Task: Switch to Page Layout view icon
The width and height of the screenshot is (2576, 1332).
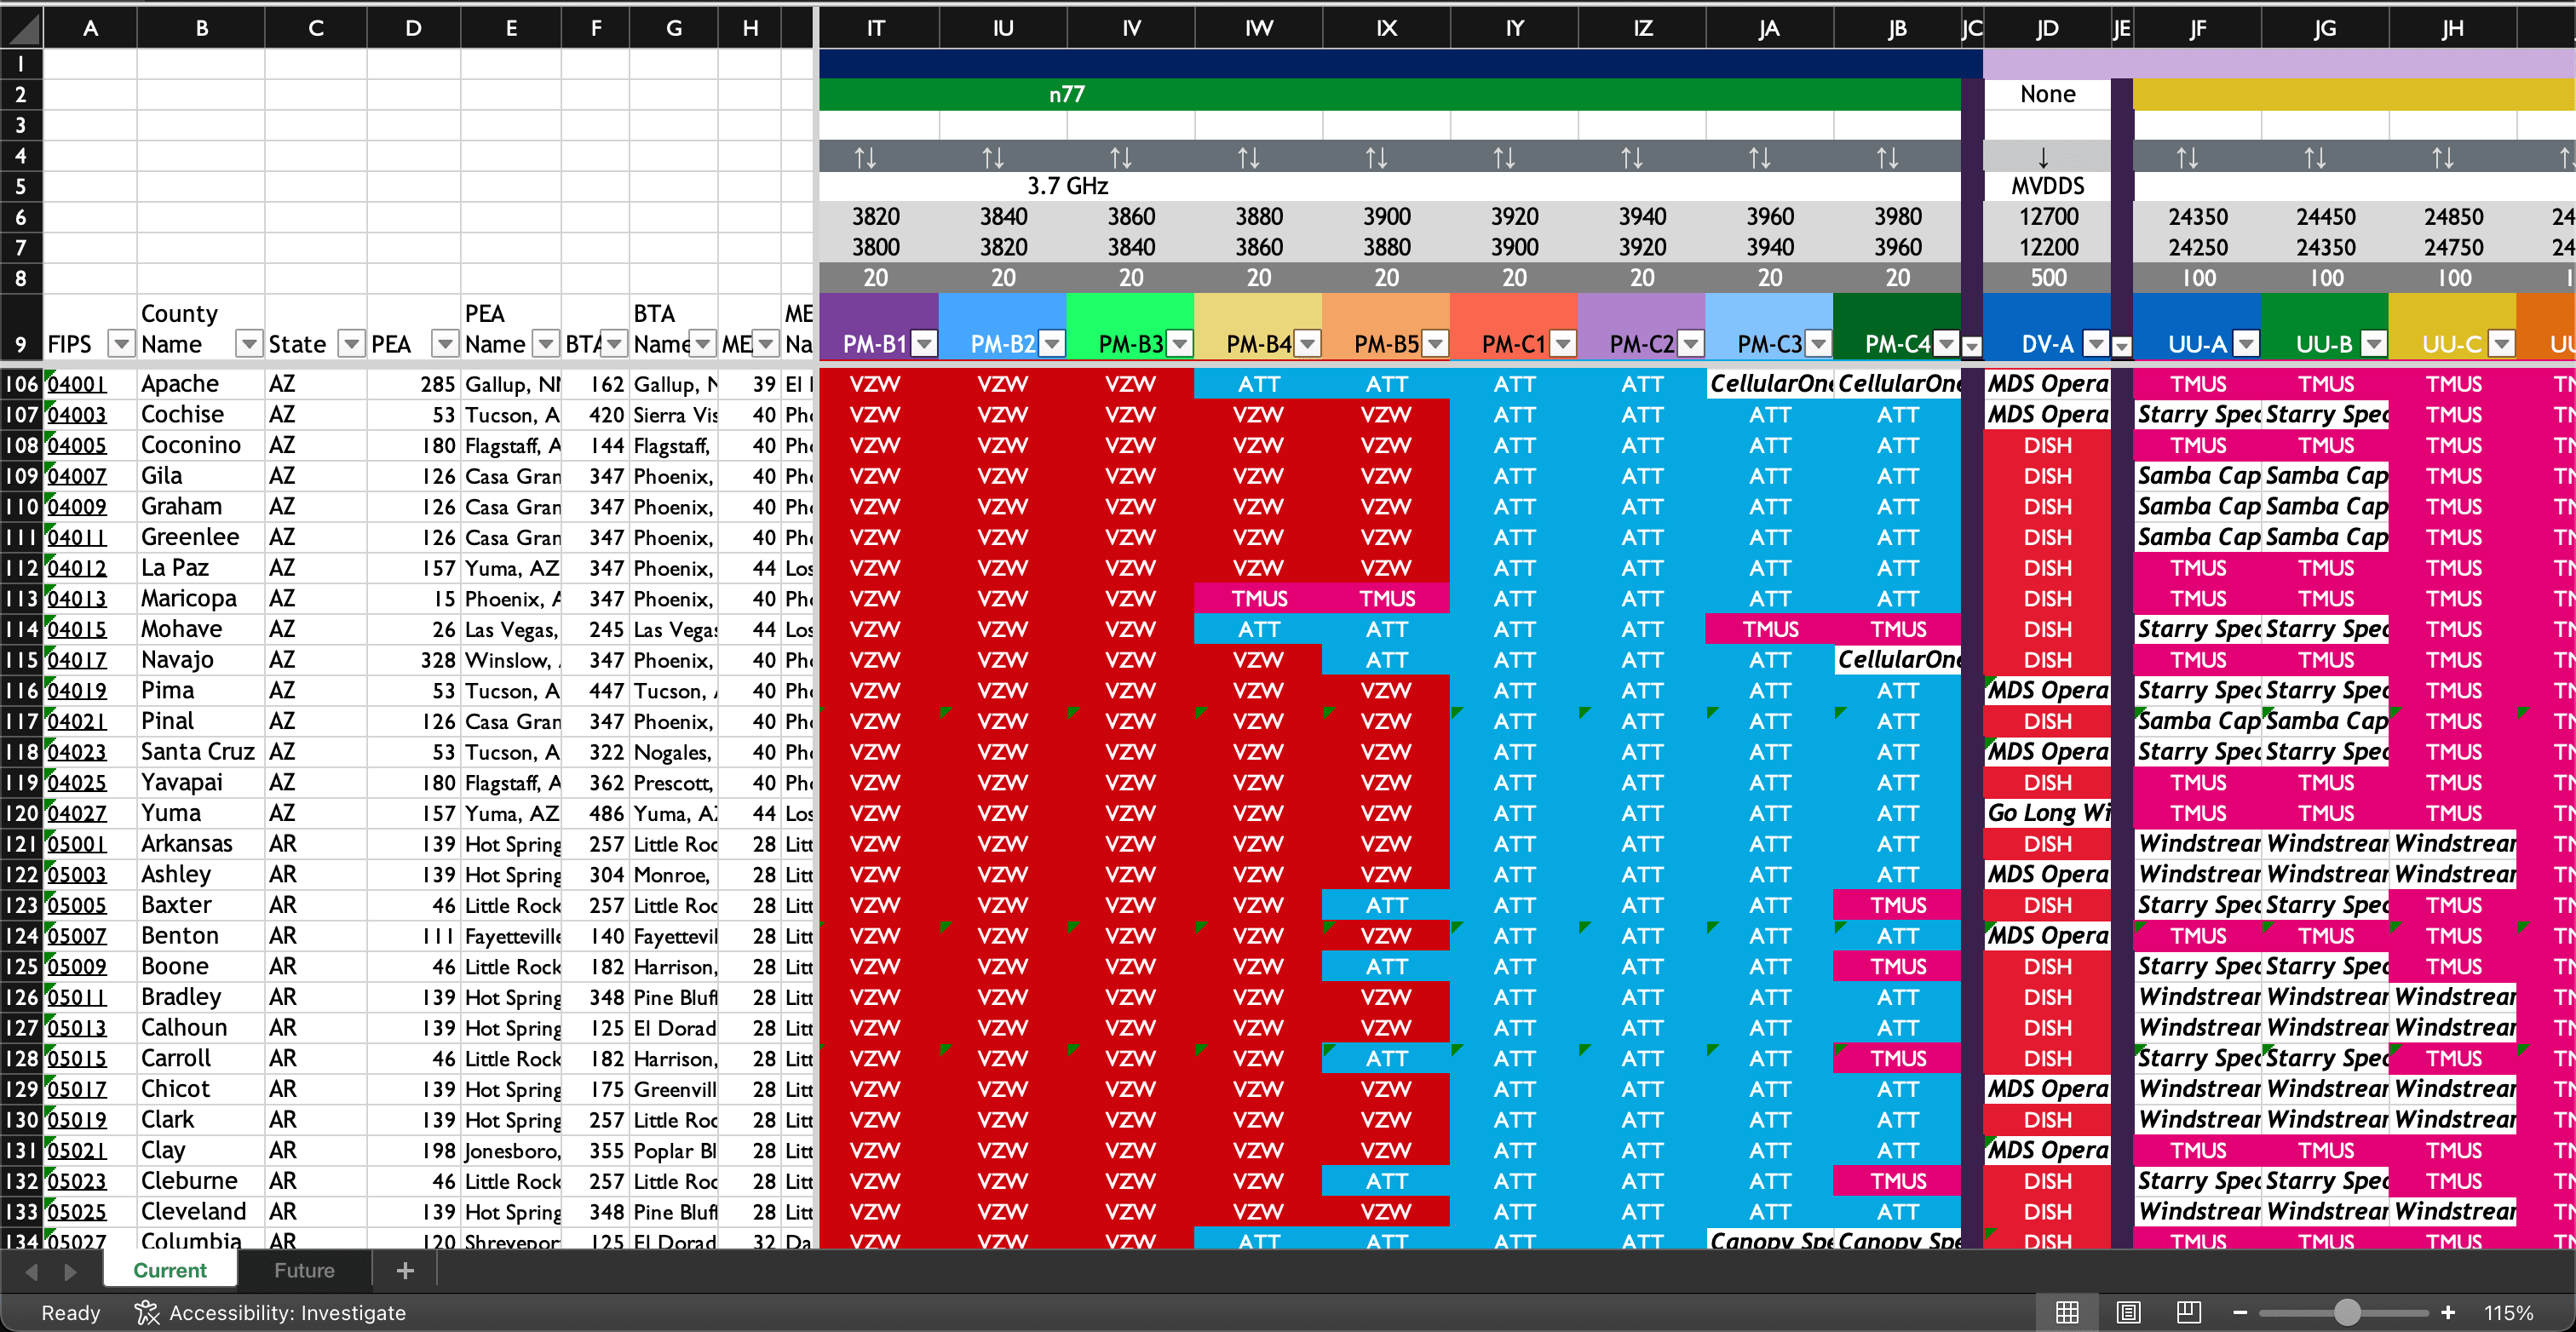Action: click(2128, 1312)
